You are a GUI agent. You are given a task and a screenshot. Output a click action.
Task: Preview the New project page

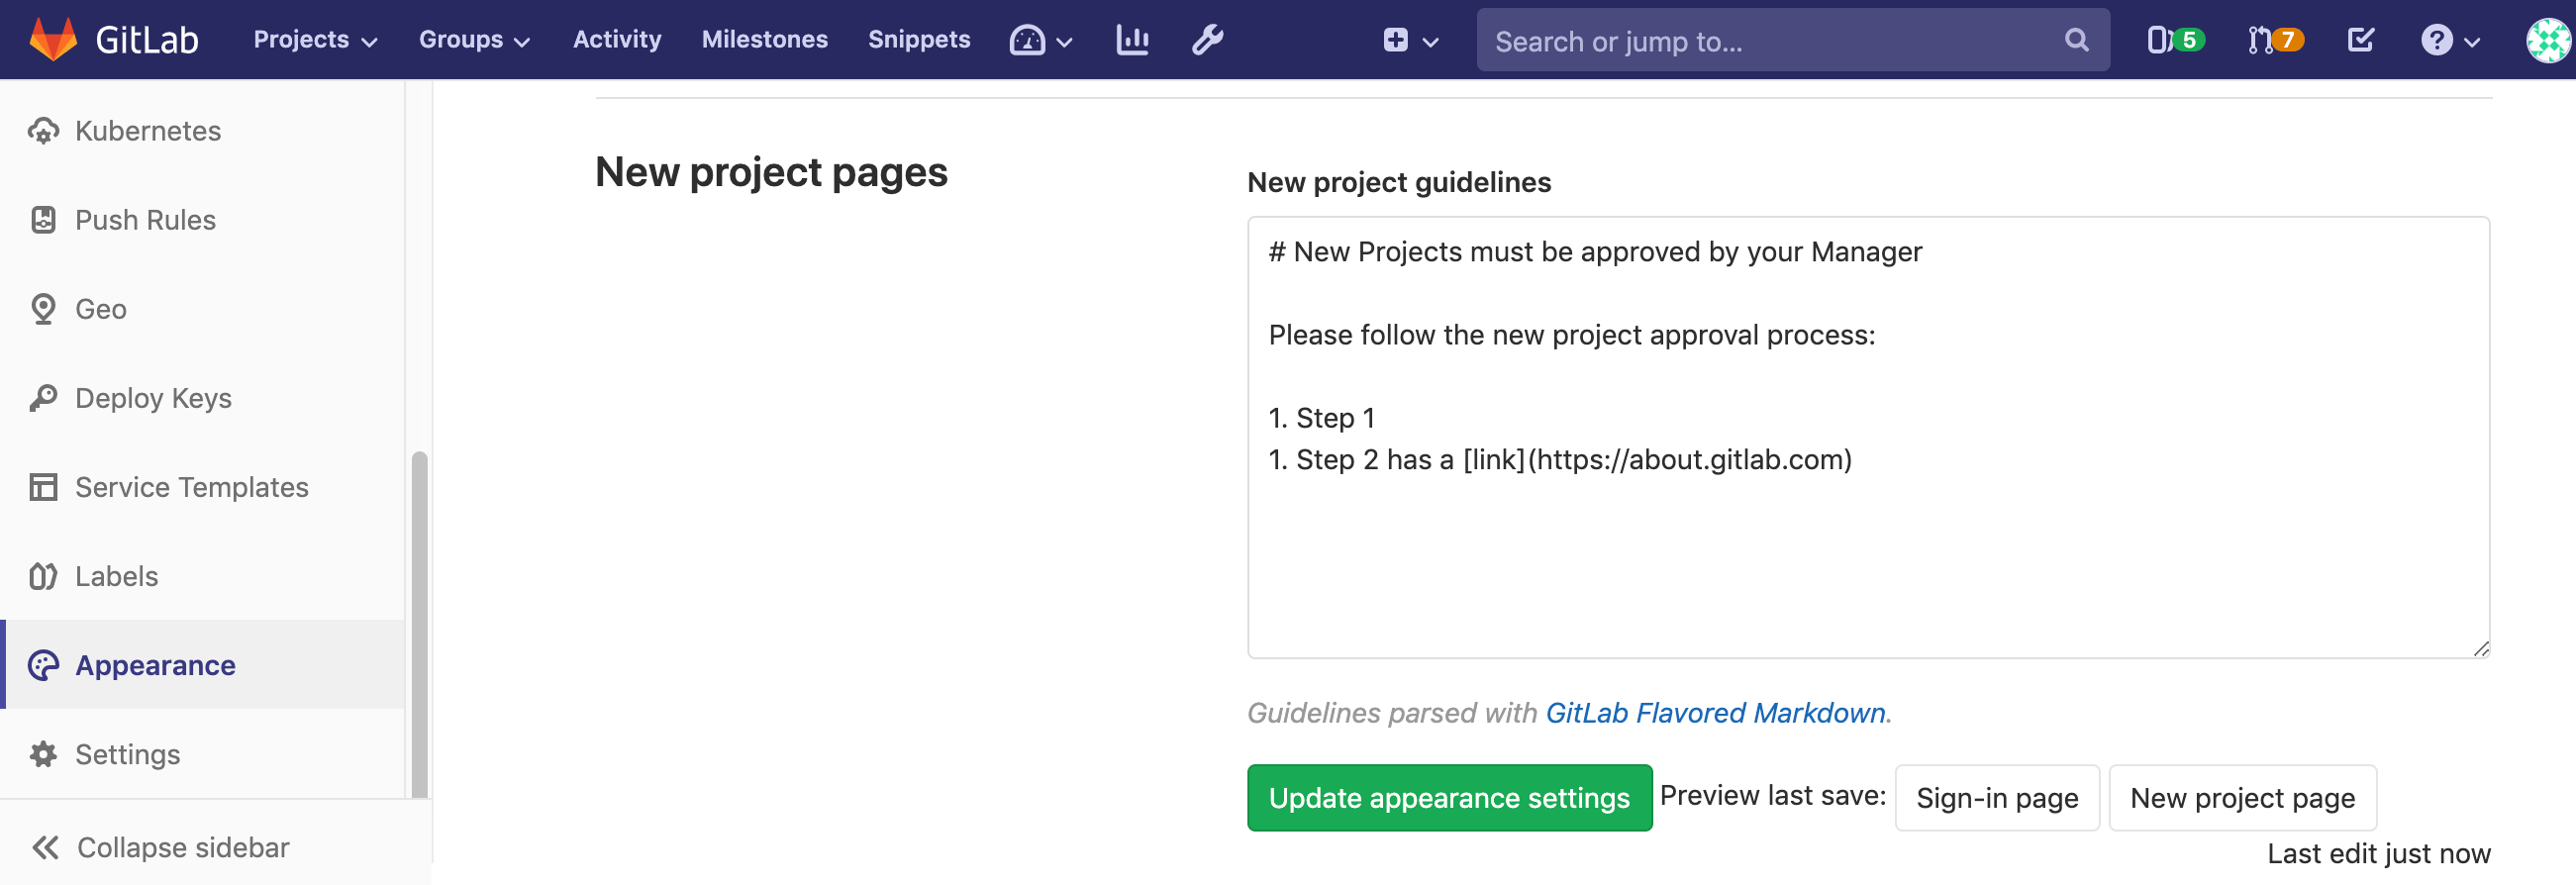[x=2241, y=798]
